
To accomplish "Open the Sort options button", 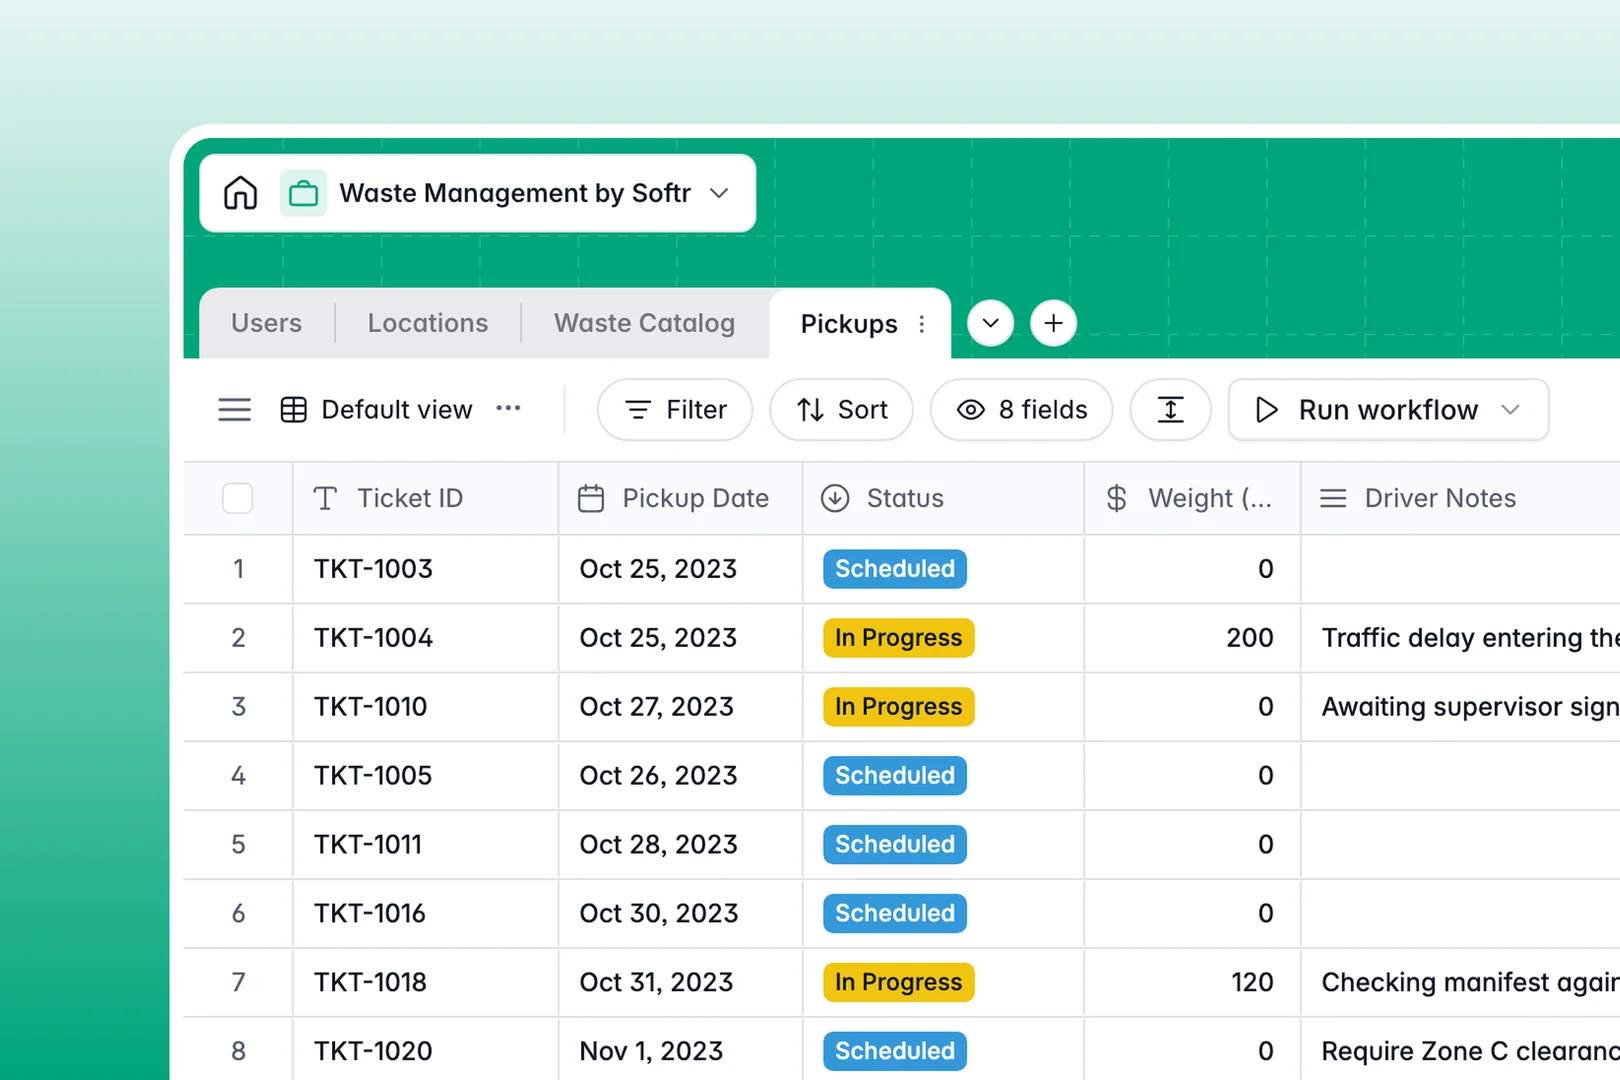I will pyautogui.click(x=841, y=410).
